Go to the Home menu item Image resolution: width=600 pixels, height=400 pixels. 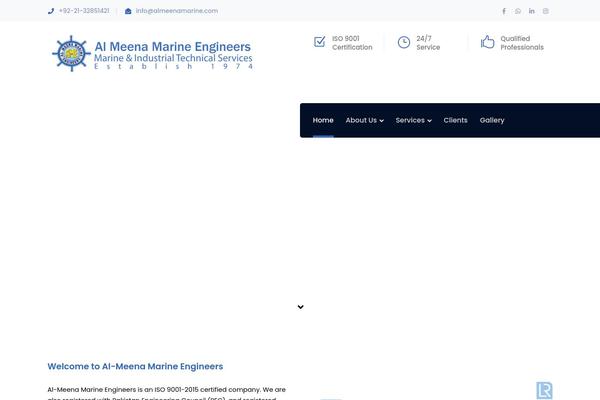click(x=323, y=120)
